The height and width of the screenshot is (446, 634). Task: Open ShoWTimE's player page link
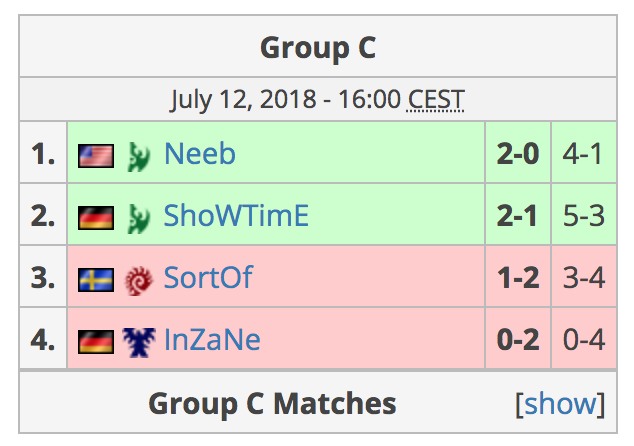point(236,216)
